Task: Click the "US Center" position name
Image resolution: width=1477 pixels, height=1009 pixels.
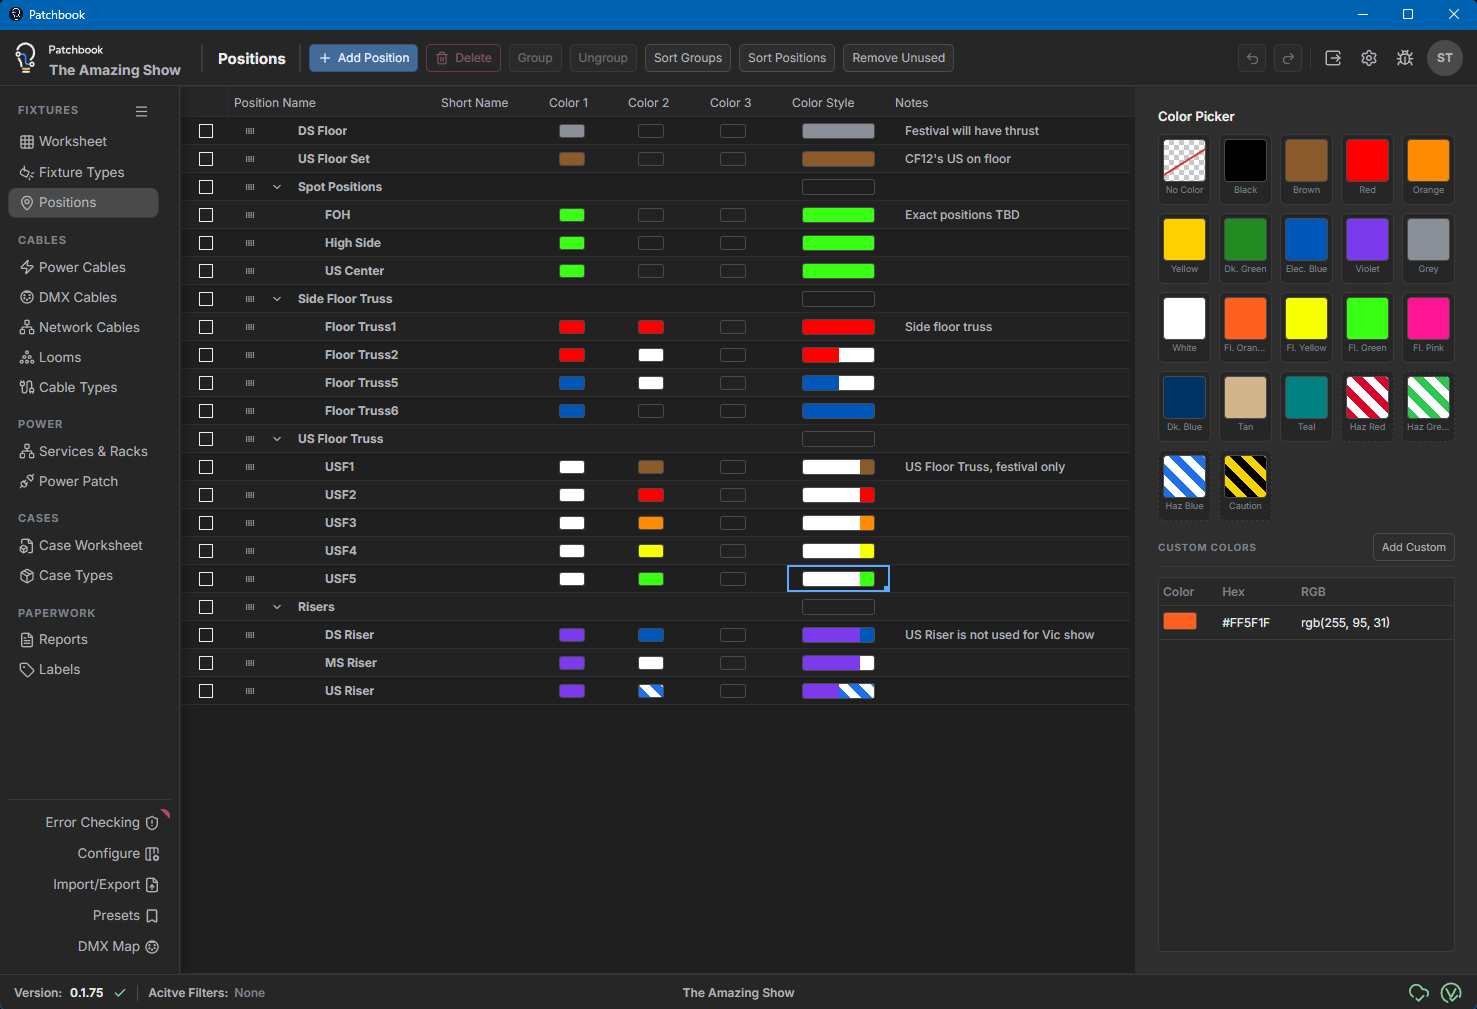Action: pos(354,271)
